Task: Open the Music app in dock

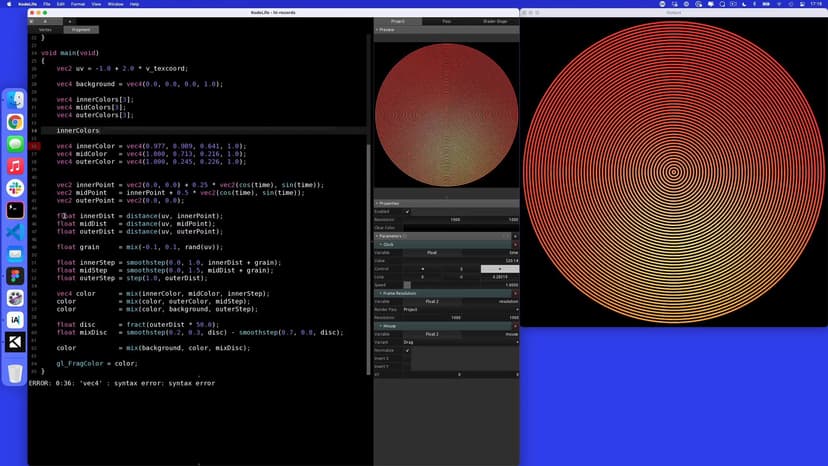Action: pos(15,166)
